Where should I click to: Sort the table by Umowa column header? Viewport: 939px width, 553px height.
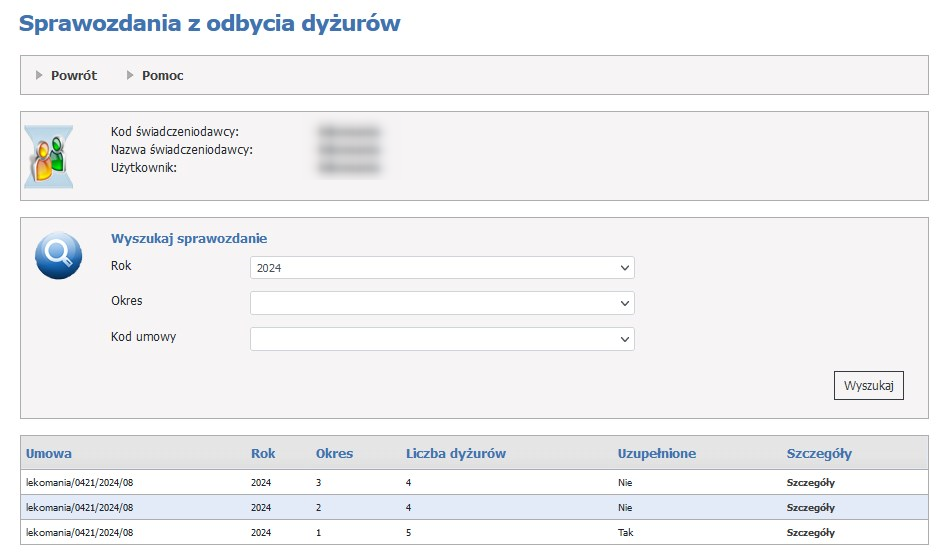point(49,453)
